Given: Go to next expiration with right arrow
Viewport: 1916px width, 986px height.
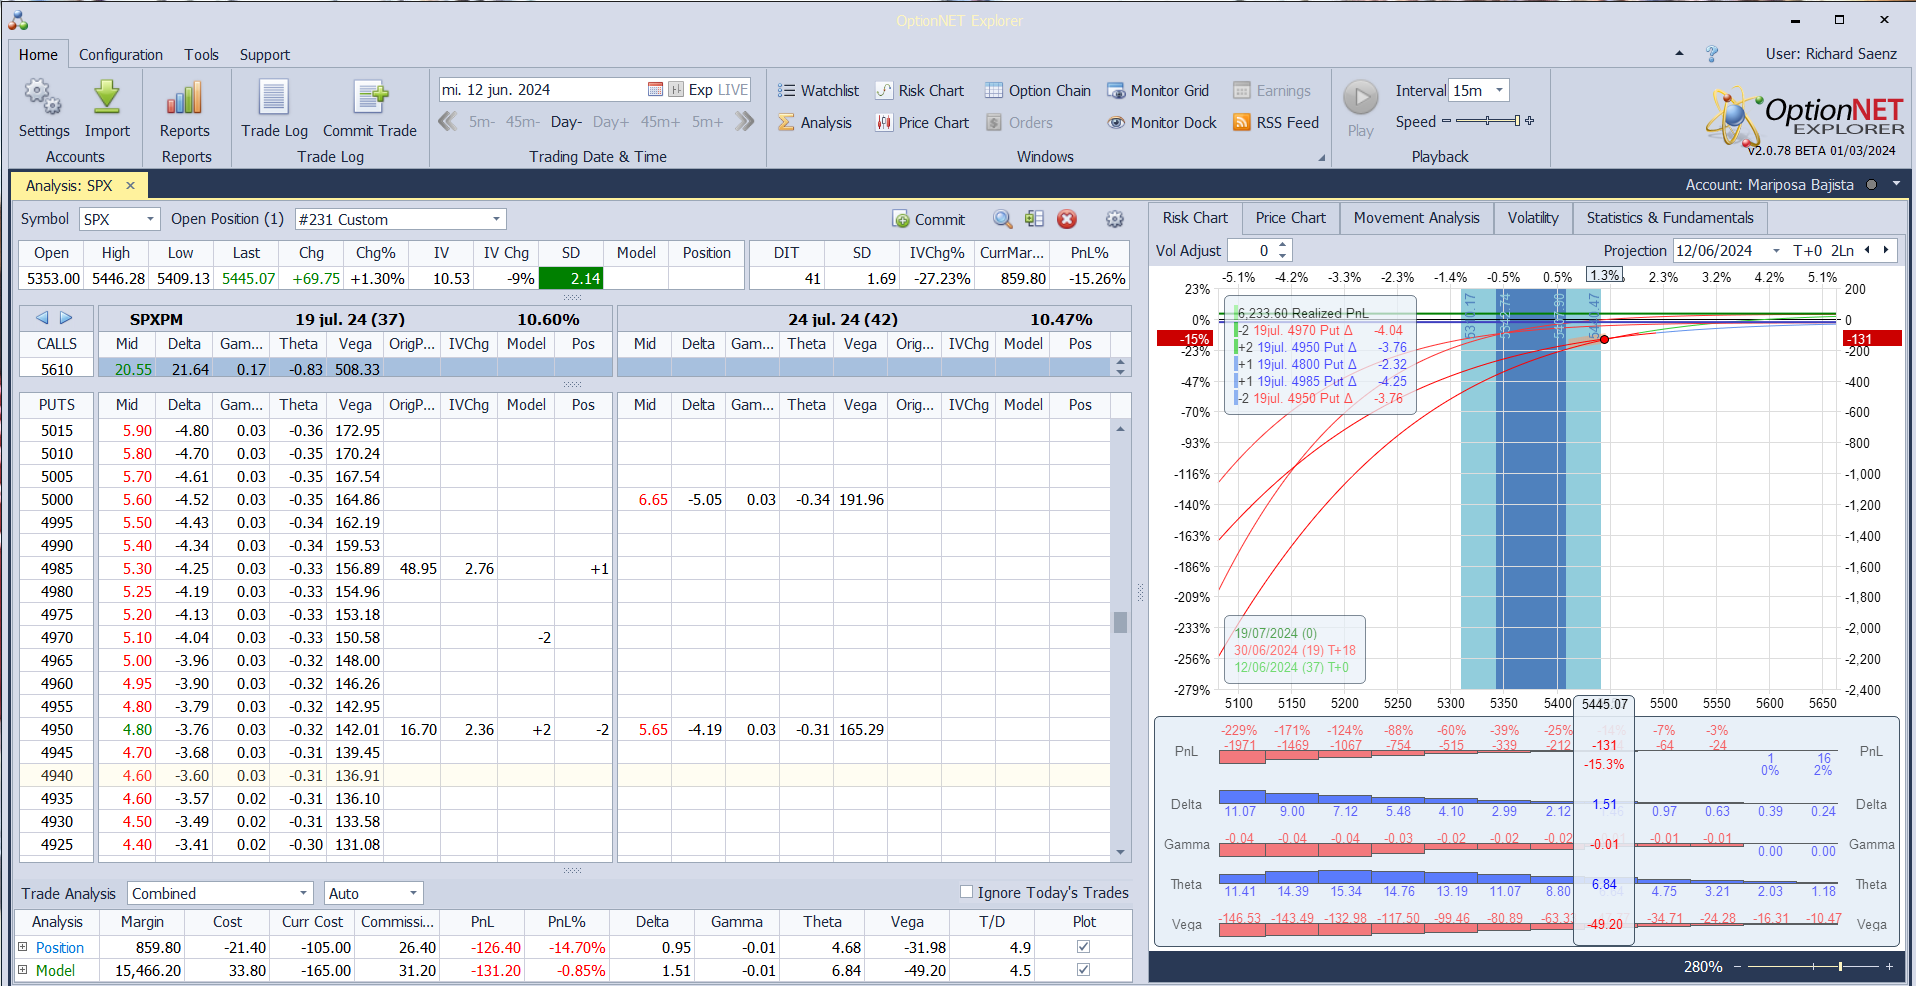Looking at the screenshot, I should [66, 318].
